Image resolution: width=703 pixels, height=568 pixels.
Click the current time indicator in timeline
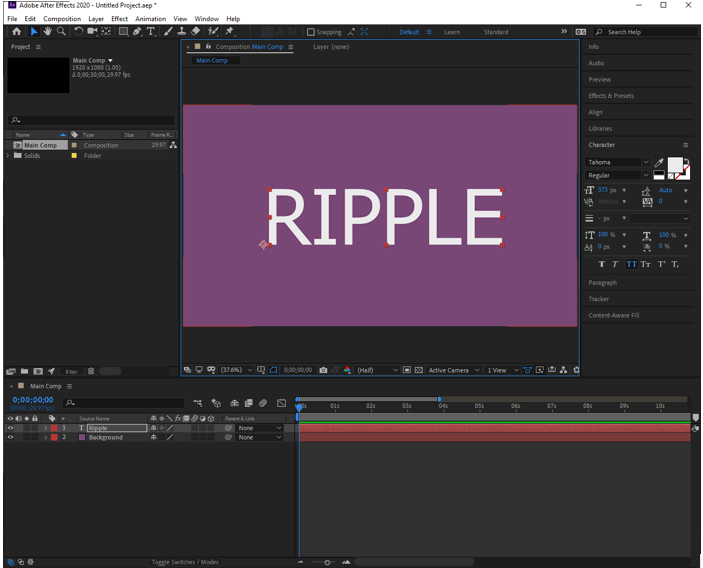point(299,406)
